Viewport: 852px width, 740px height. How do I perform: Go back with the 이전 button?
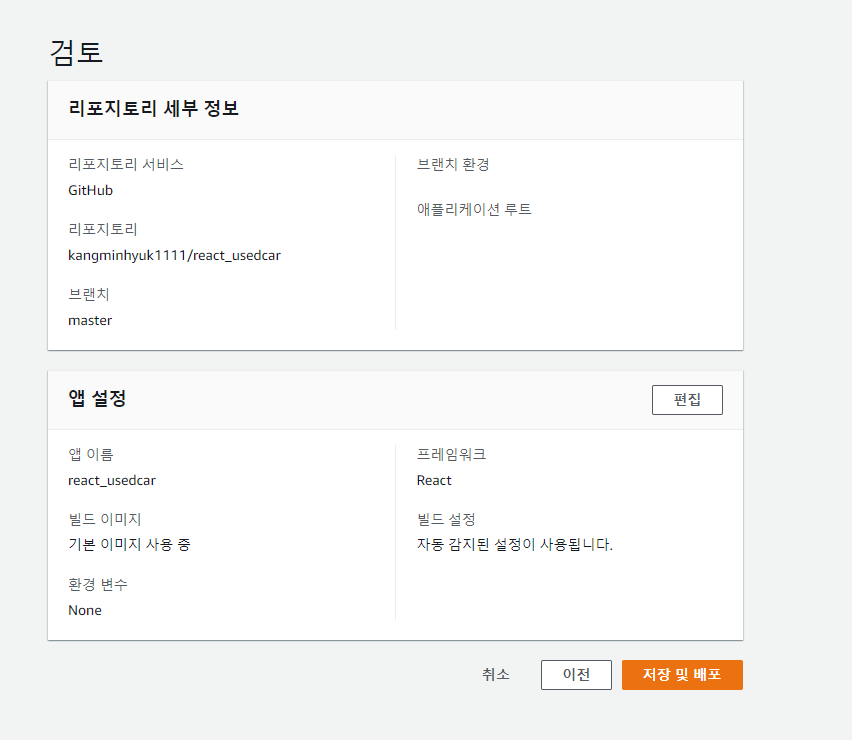[x=576, y=675]
